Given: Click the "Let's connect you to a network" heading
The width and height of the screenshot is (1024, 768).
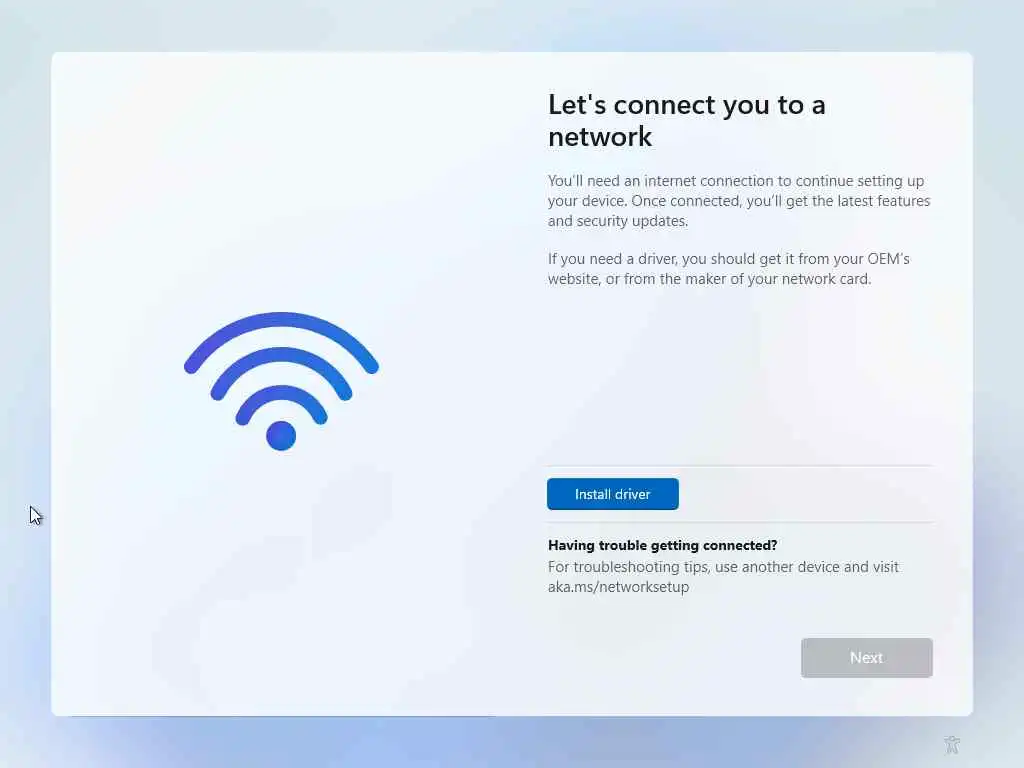Looking at the screenshot, I should (686, 121).
